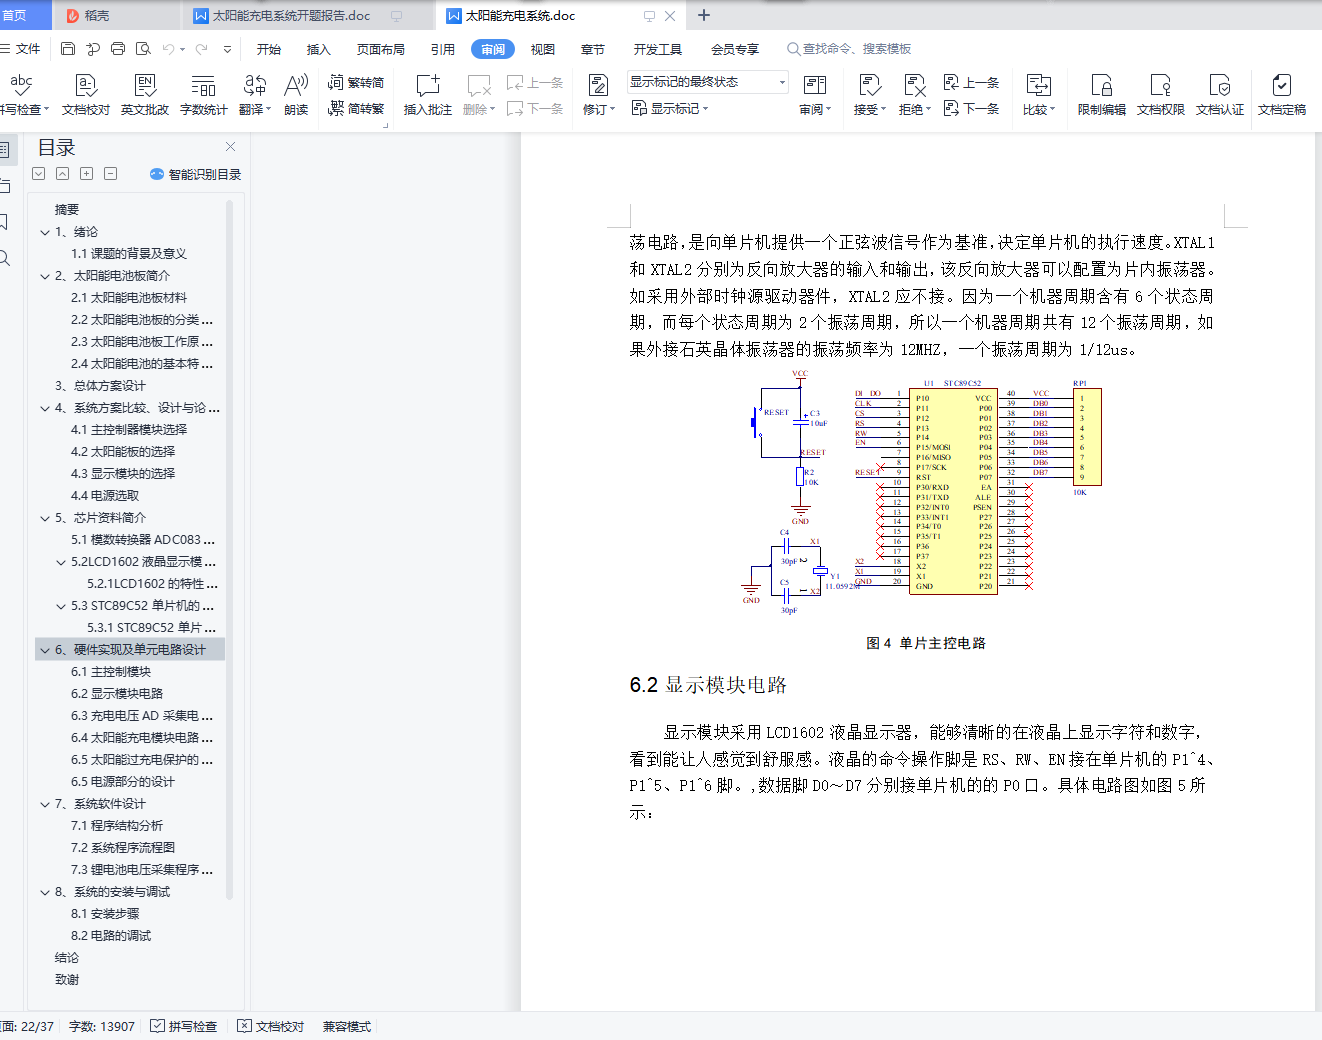Viewport: 1322px width, 1040px height.
Task: Click the plus level icon in TOC pane
Action: tap(86, 174)
